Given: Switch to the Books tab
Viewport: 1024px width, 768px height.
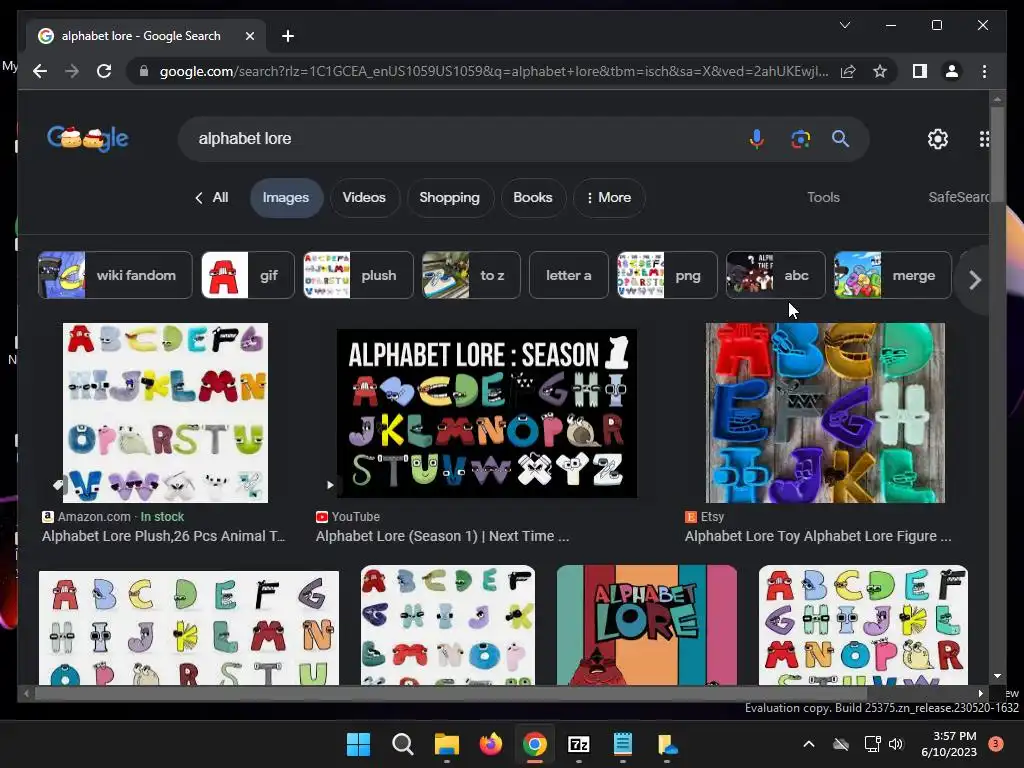Looking at the screenshot, I should (533, 197).
